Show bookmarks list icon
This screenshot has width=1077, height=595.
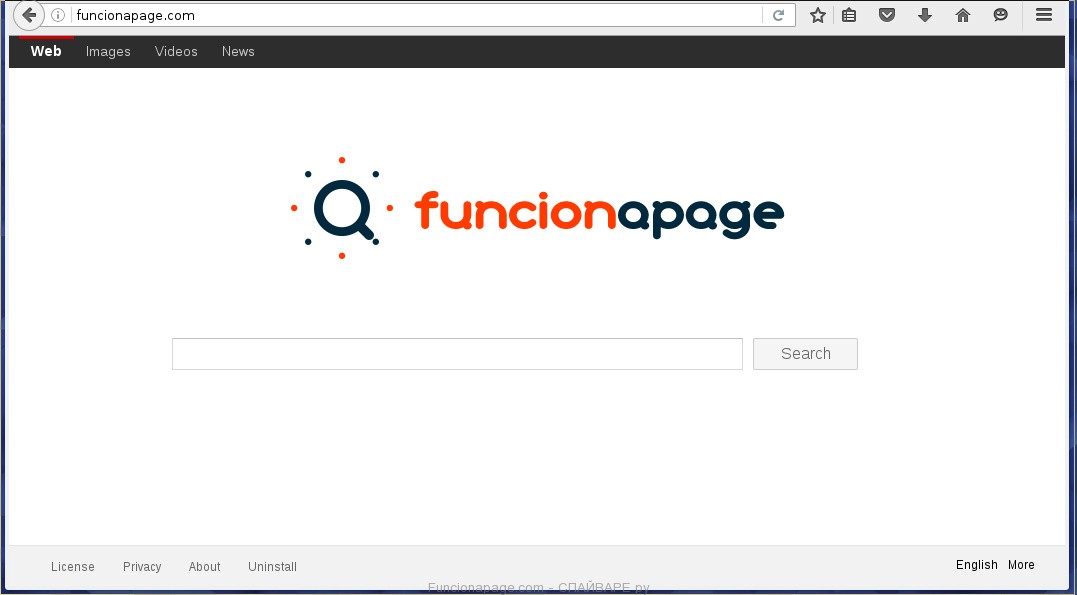[x=849, y=15]
